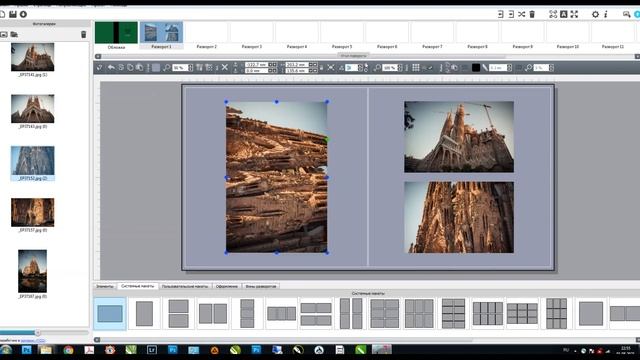Click the magnifier icon beside the 100% field
Screen dimensions: 640x360
pos(378,67)
